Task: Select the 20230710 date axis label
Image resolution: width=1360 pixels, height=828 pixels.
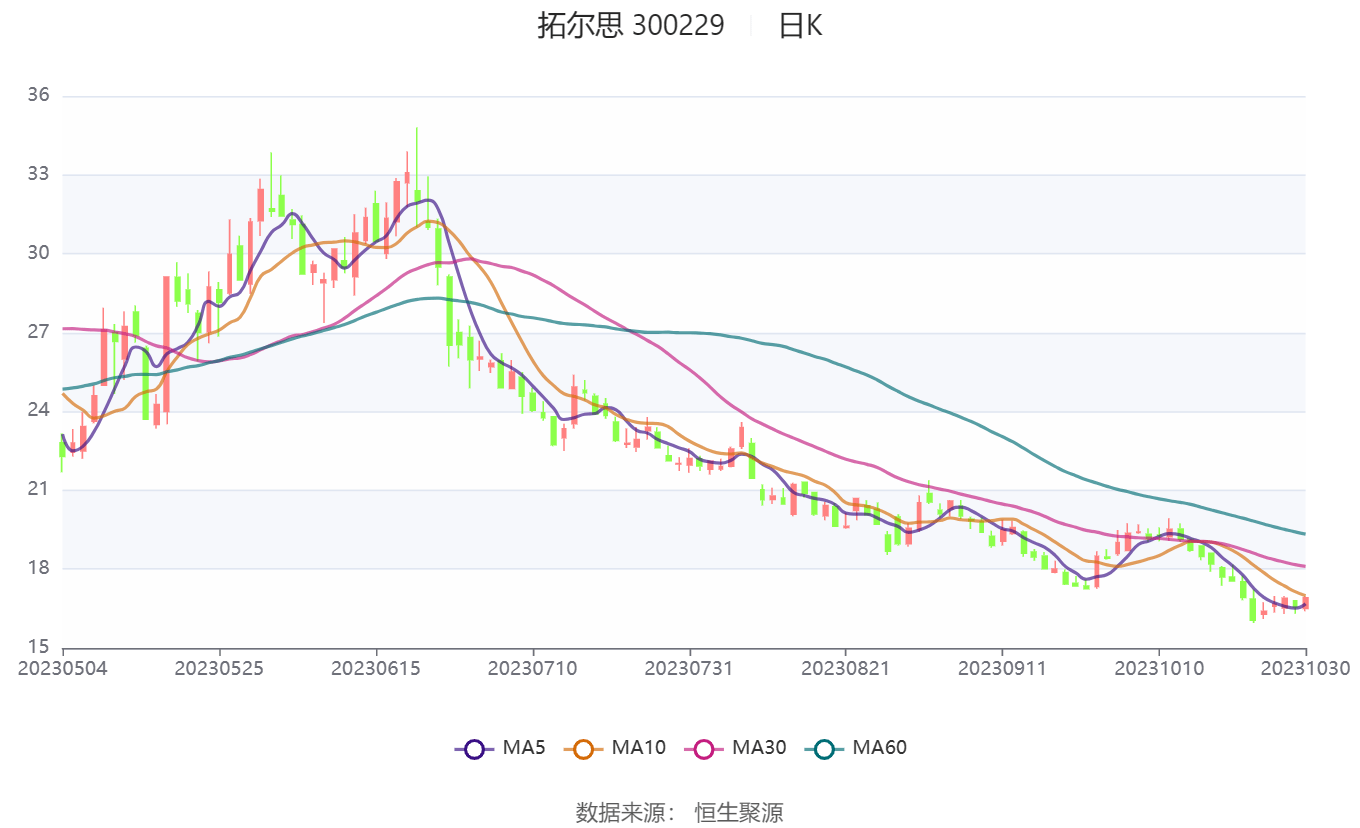Action: point(532,668)
